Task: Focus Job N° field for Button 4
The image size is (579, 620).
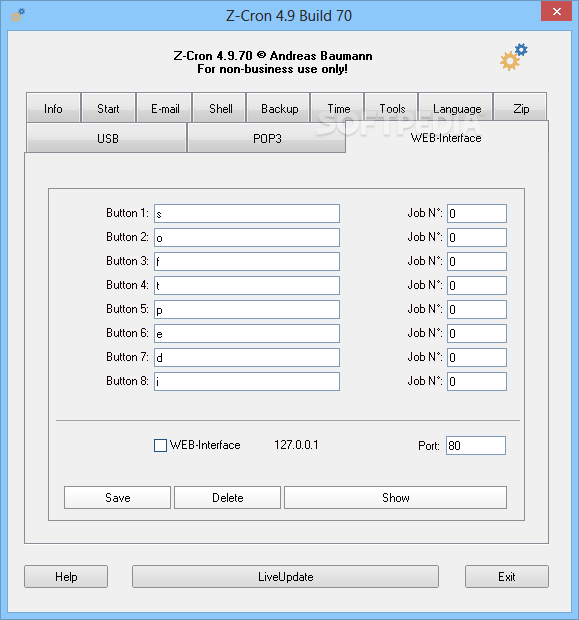Action: coord(477,285)
